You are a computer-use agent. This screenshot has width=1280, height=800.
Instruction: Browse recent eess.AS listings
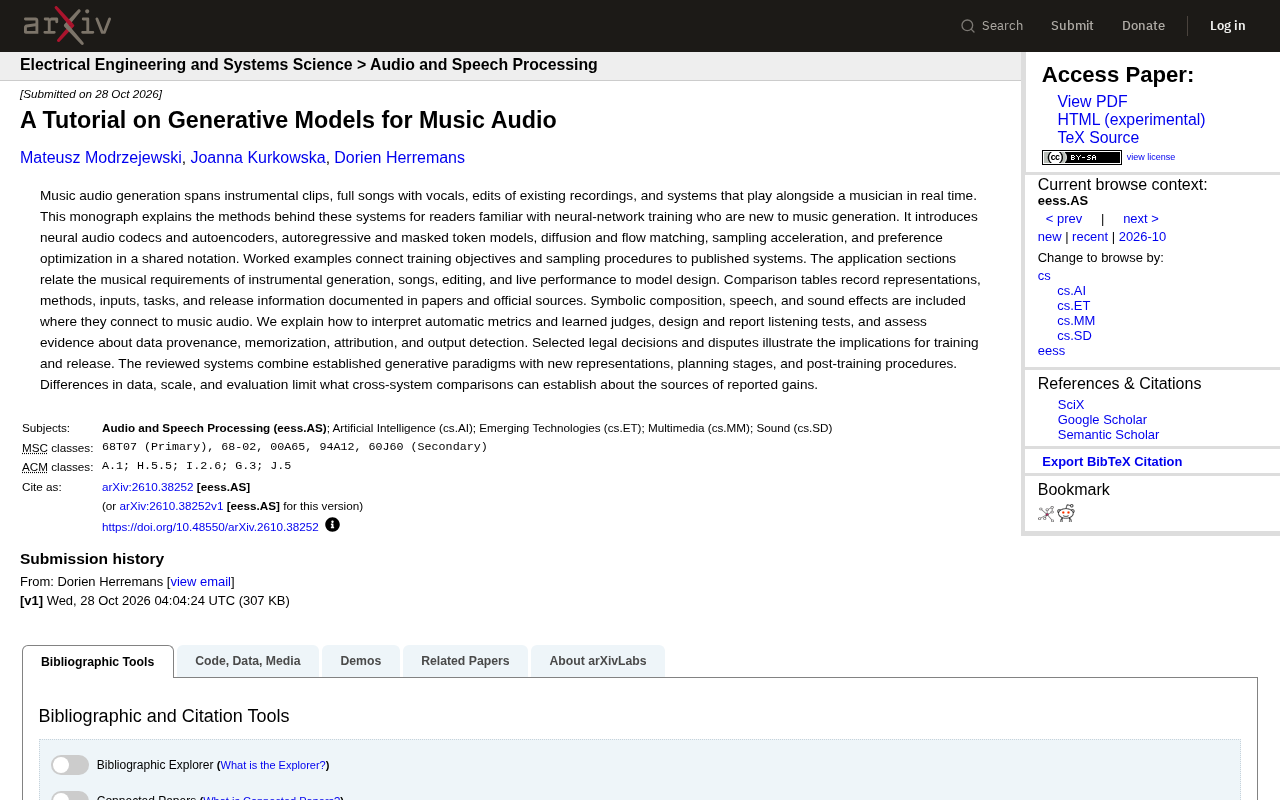tap(1090, 237)
